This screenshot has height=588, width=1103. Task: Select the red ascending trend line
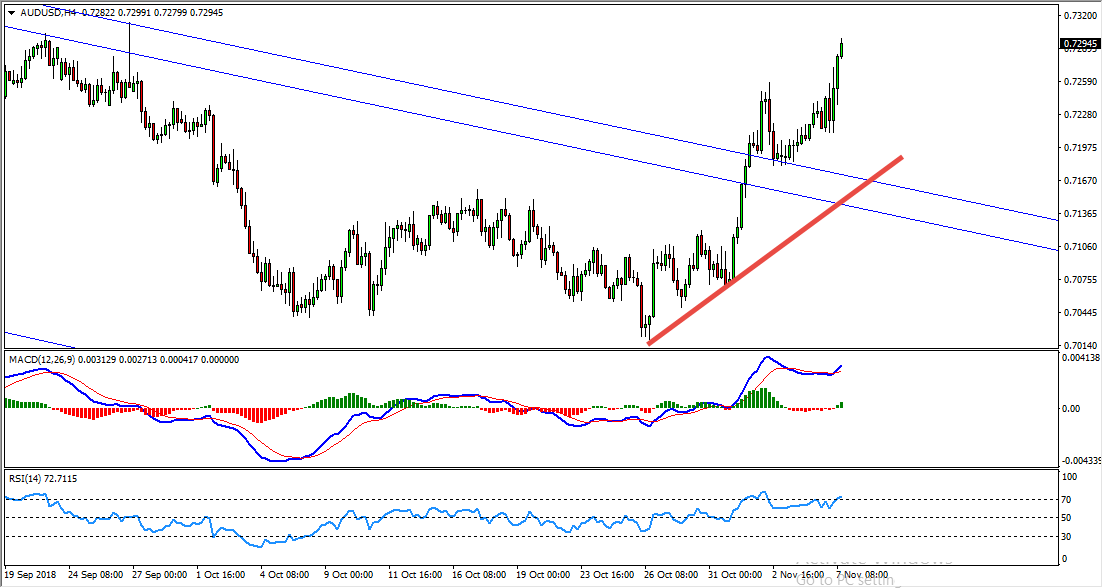(774, 250)
